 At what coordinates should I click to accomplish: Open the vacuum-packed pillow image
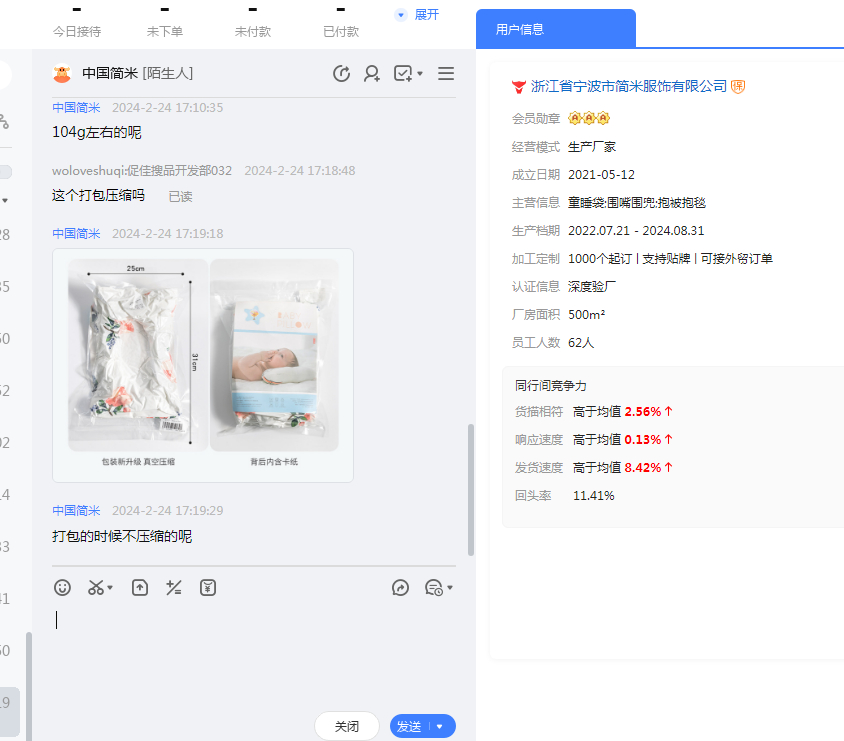[x=138, y=355]
